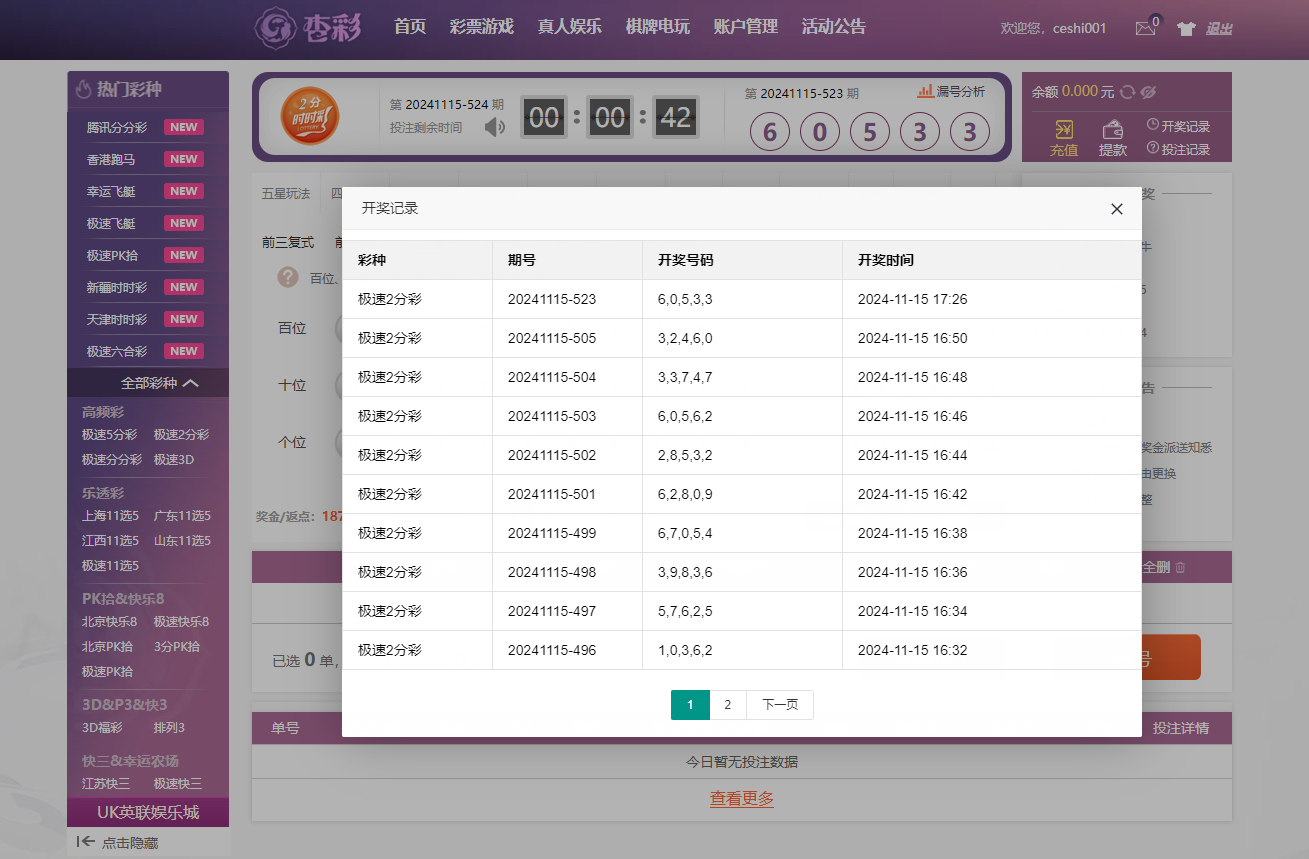The height and width of the screenshot is (859, 1309).
Task: Hide sidebar with 点击隐藏
Action: pyautogui.click(x=118, y=843)
